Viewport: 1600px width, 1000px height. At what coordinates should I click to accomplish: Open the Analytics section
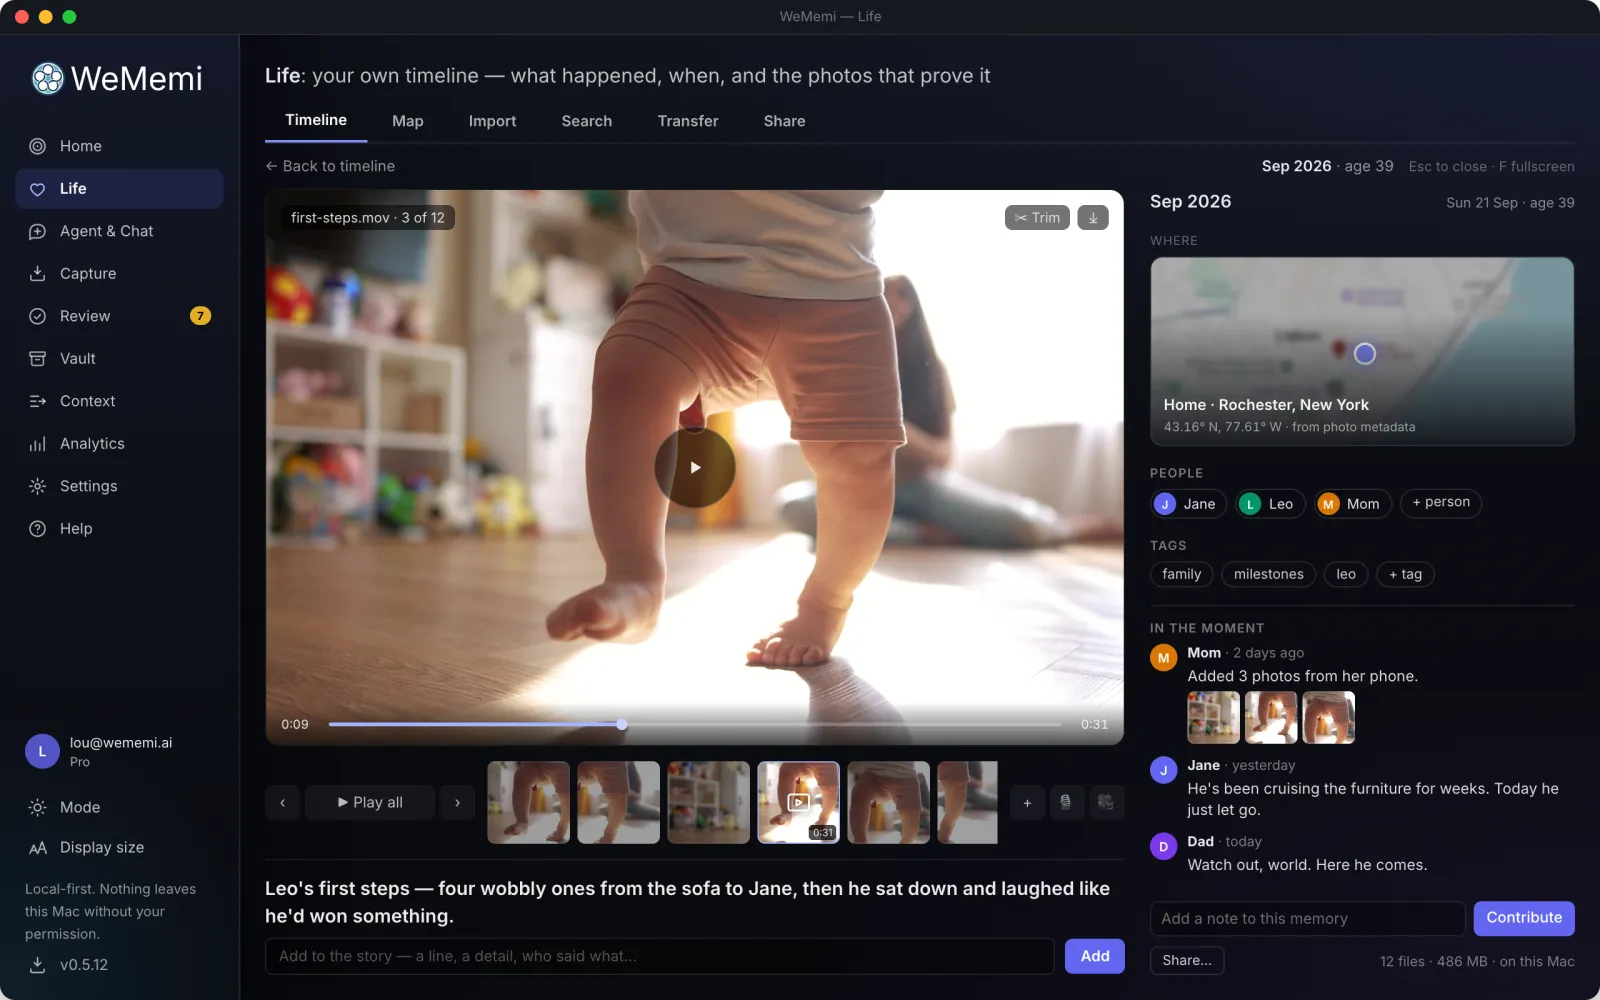(x=119, y=444)
